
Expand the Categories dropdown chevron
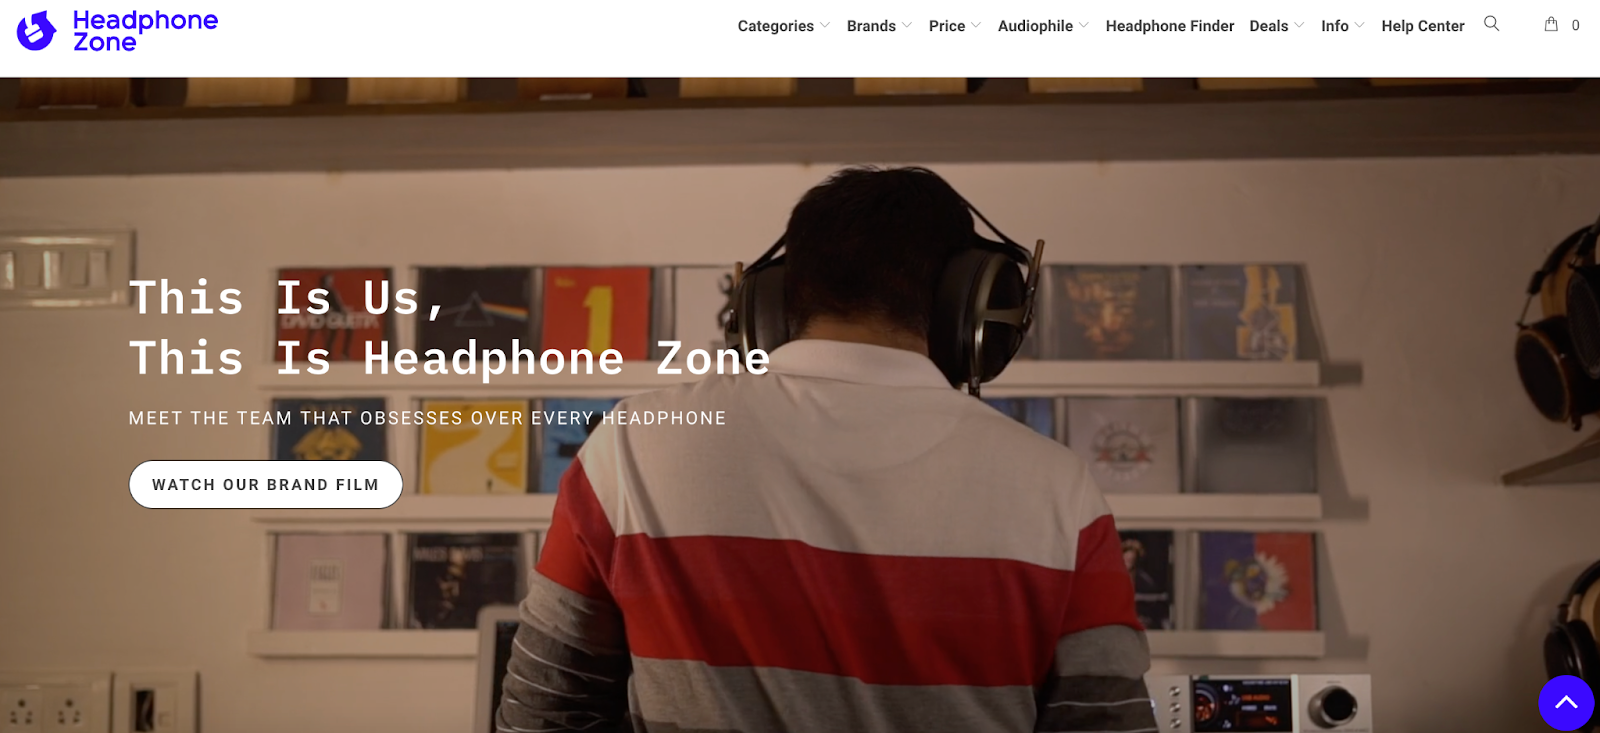pyautogui.click(x=825, y=26)
